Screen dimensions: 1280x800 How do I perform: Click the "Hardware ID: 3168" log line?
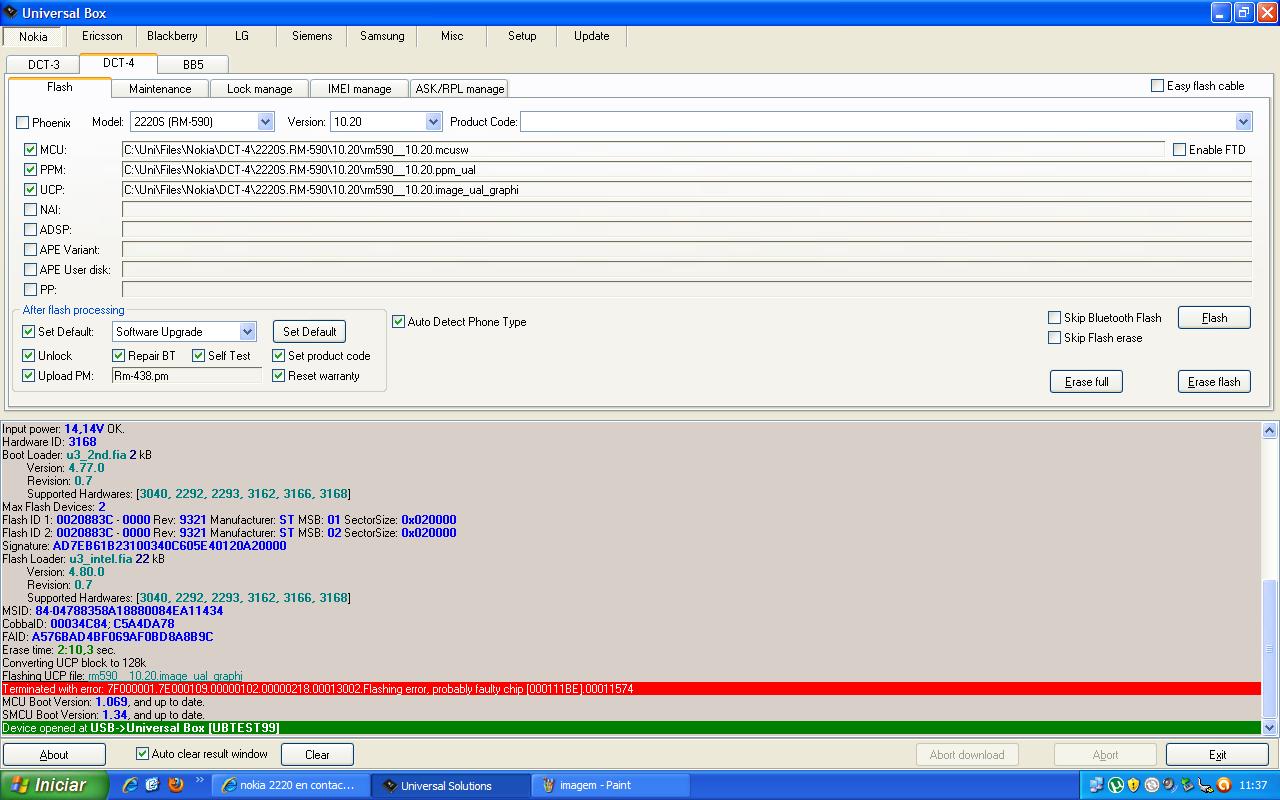49,442
